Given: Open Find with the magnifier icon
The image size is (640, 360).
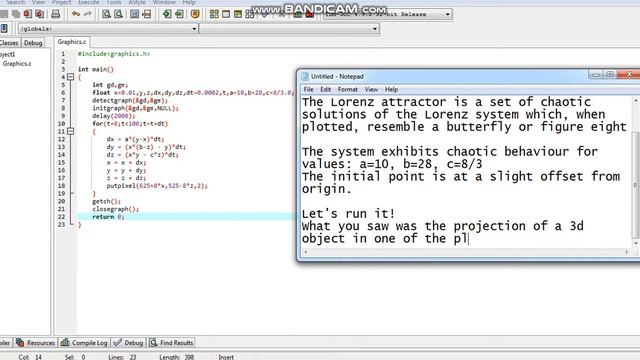Looking at the screenshot, I should click(106, 14).
